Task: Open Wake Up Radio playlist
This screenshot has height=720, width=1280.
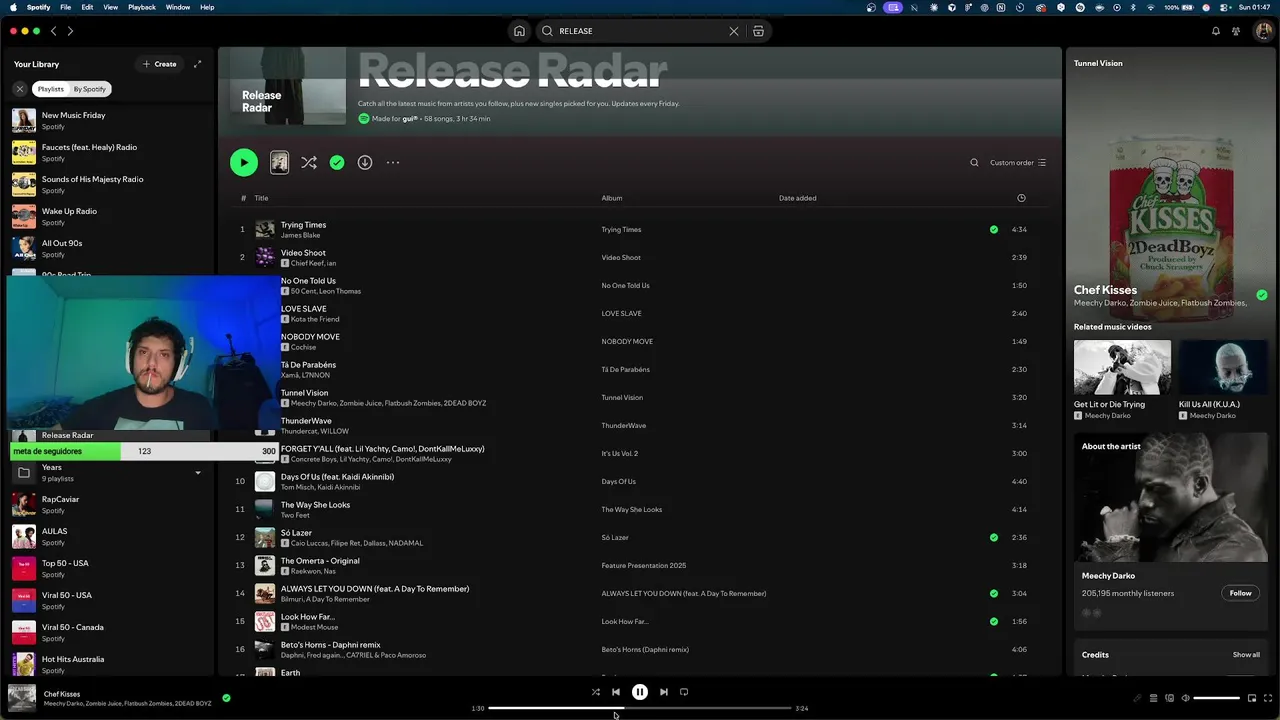Action: 108,216
